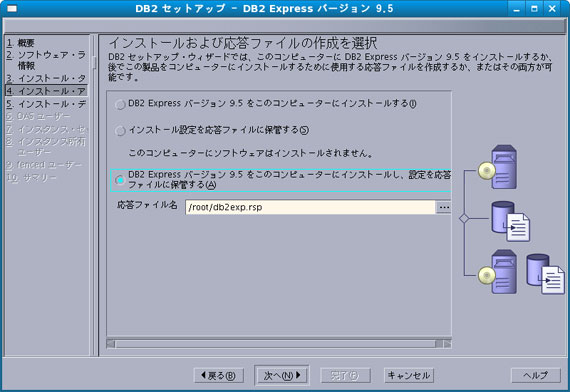Click the 戻る(B) back button
The height and width of the screenshot is (392, 570).
tap(218, 375)
